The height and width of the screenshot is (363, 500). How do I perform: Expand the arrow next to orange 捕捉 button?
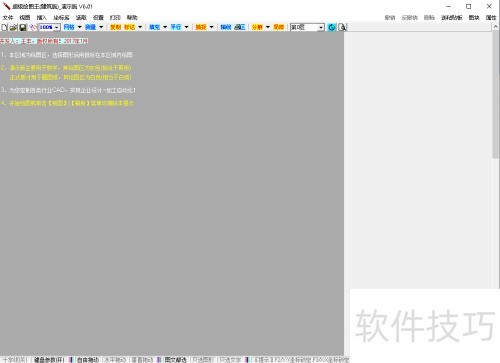211,27
